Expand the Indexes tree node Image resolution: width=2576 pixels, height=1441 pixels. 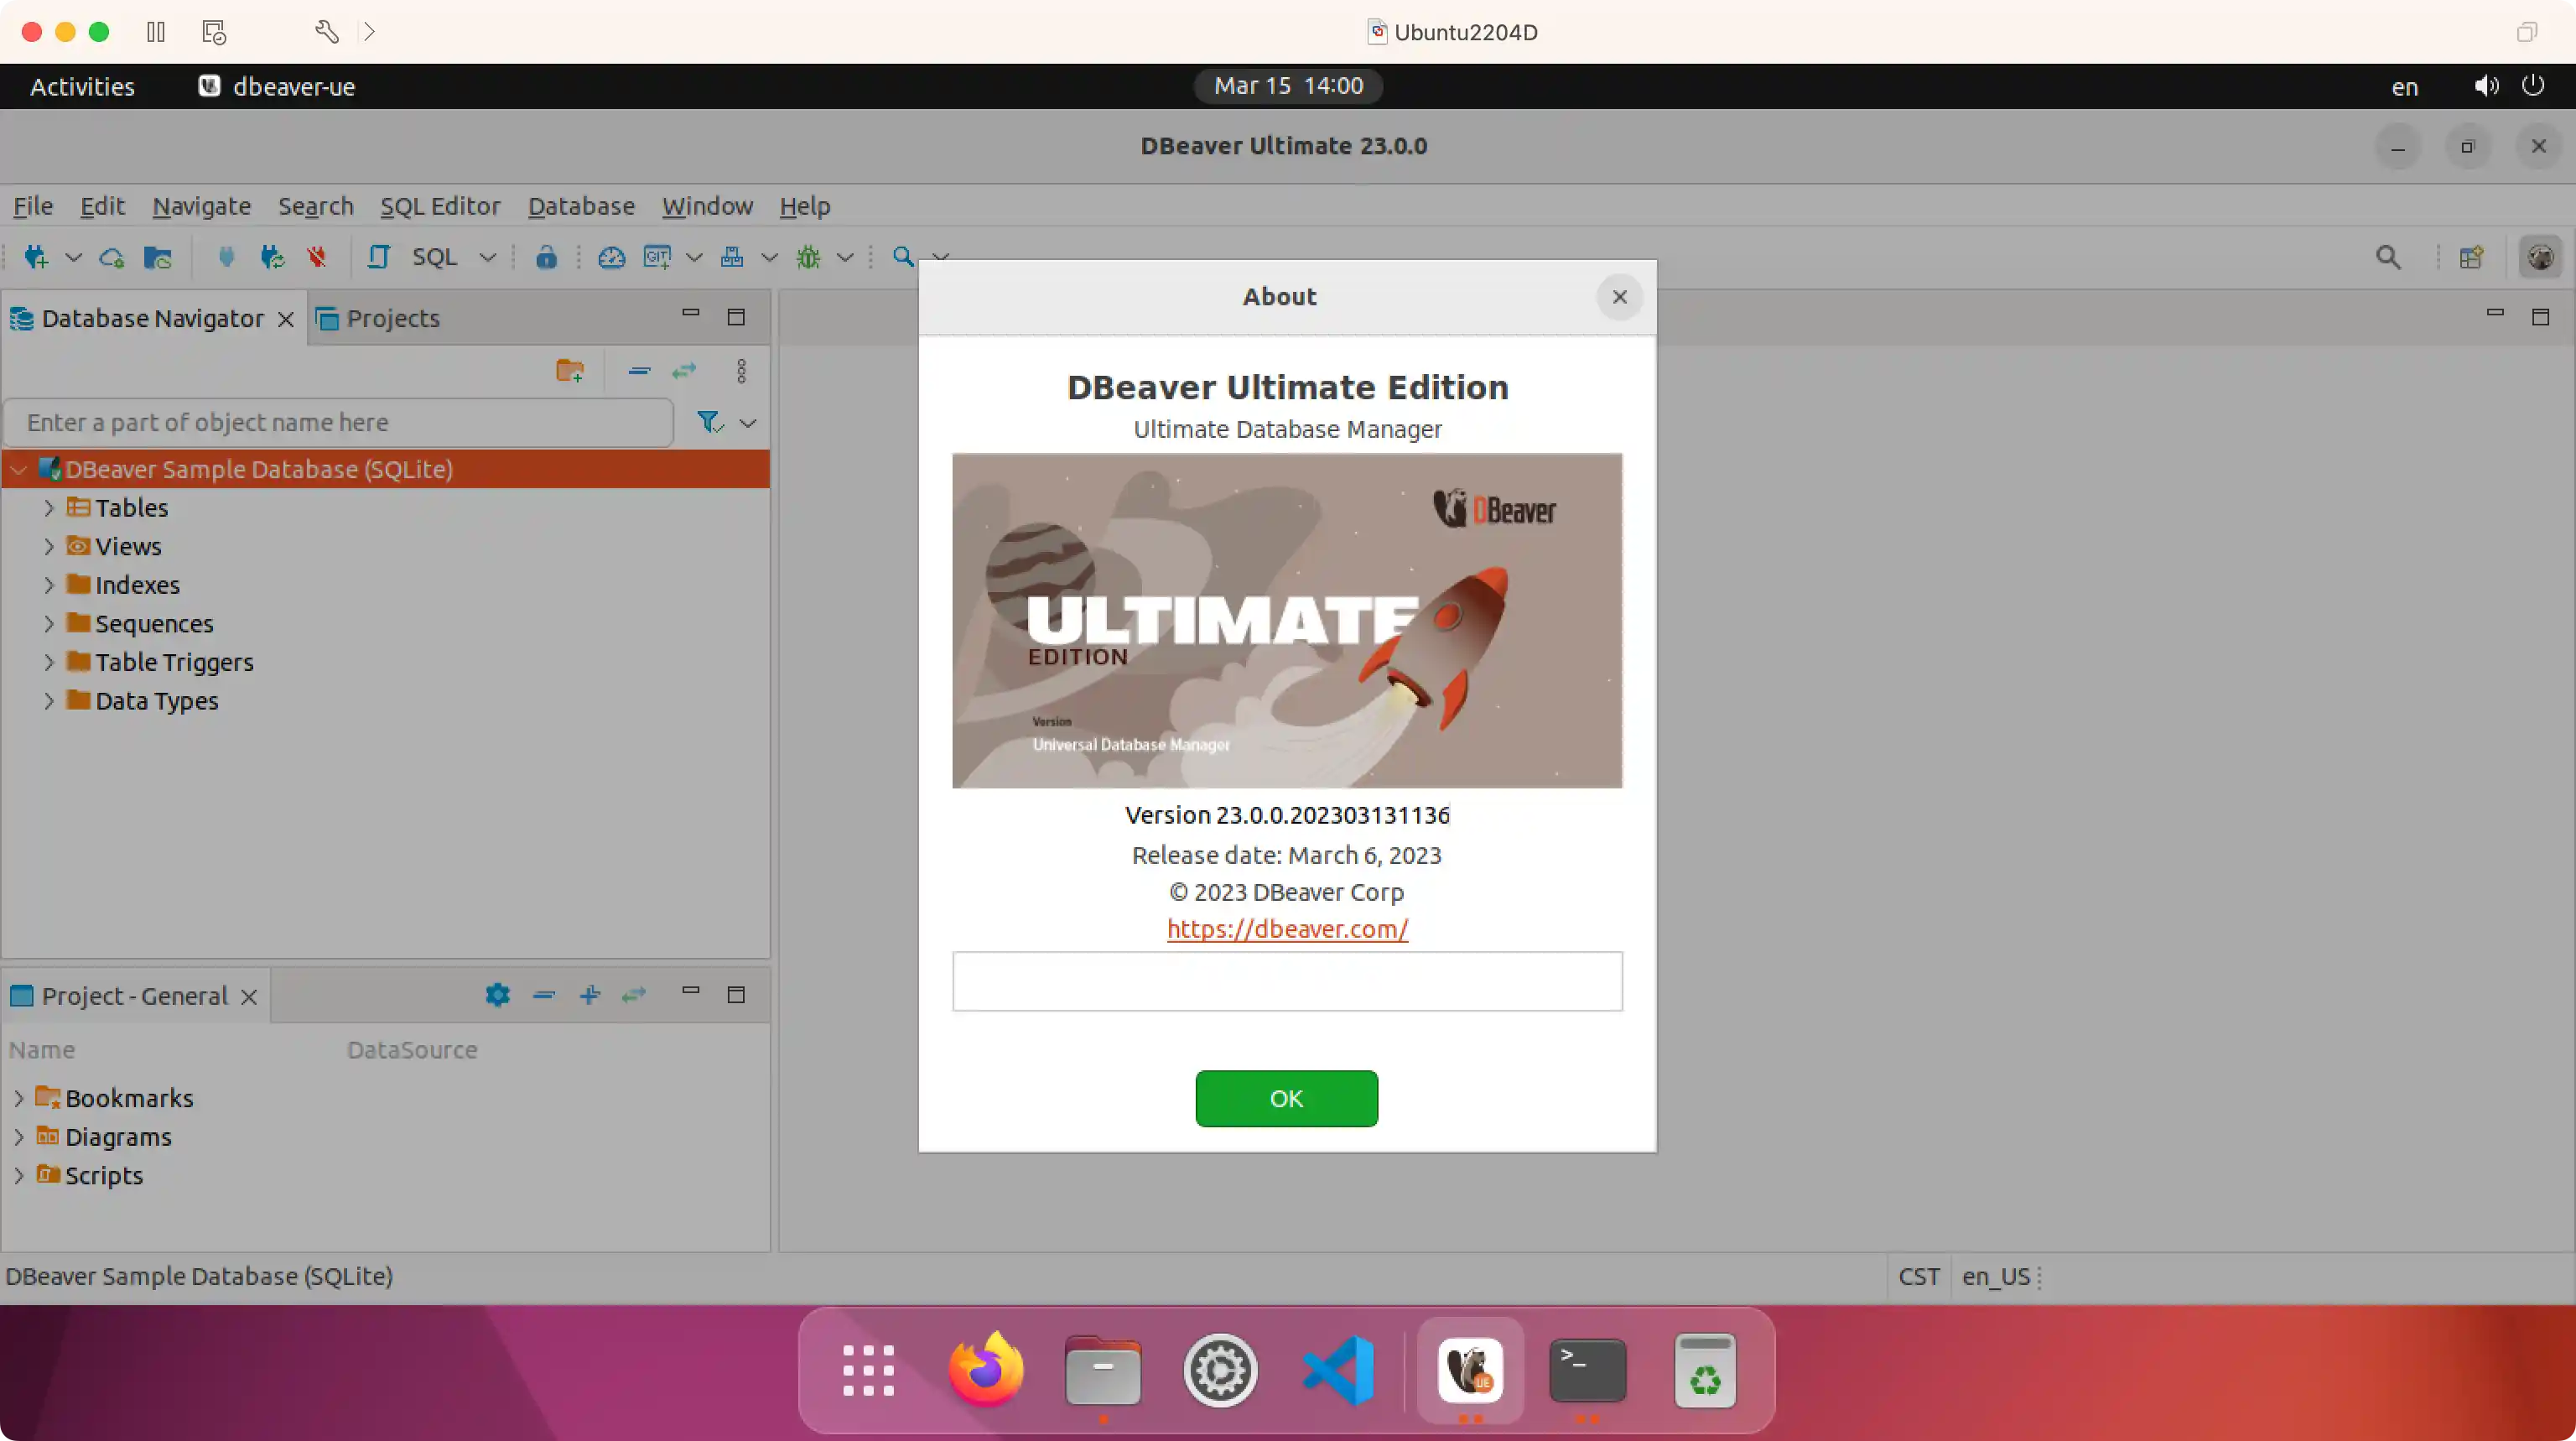[x=49, y=584]
